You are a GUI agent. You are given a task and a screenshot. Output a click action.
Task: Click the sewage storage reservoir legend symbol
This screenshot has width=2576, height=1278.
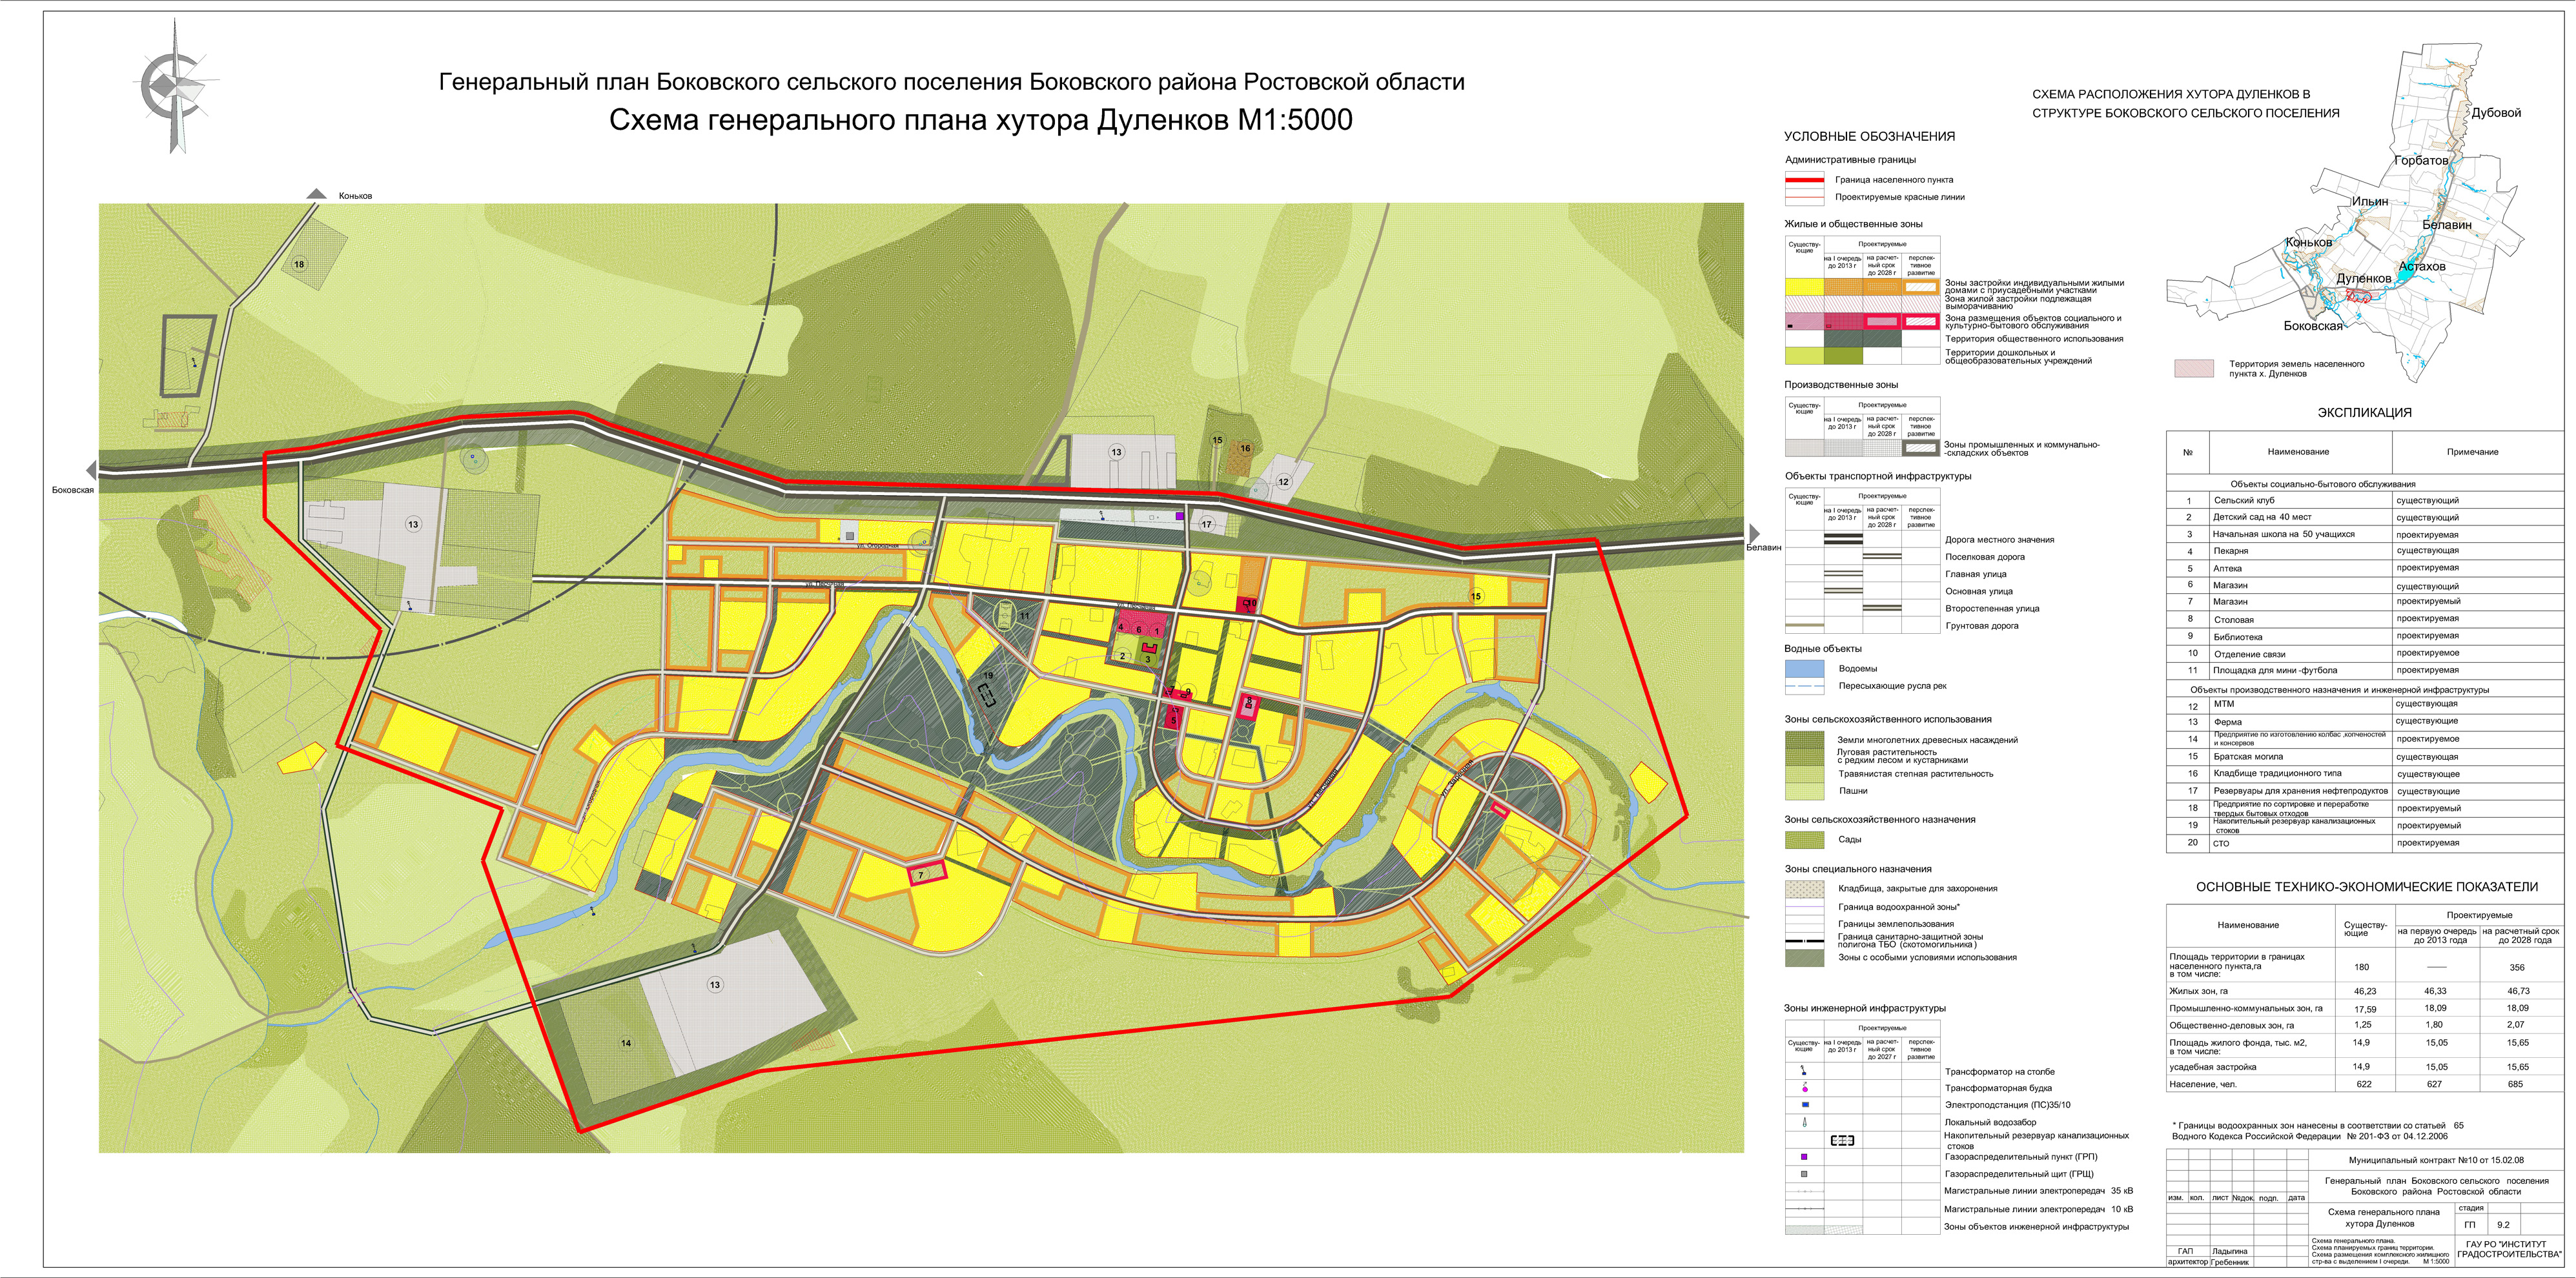click(1842, 1140)
